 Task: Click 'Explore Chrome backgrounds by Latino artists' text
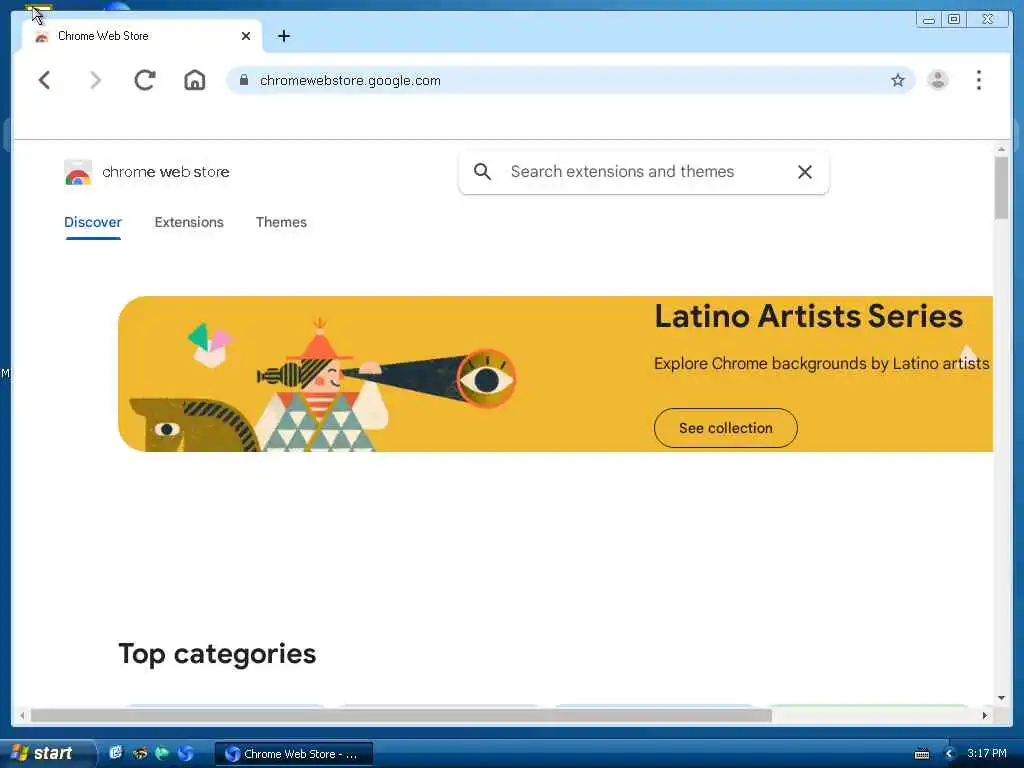[x=822, y=363]
